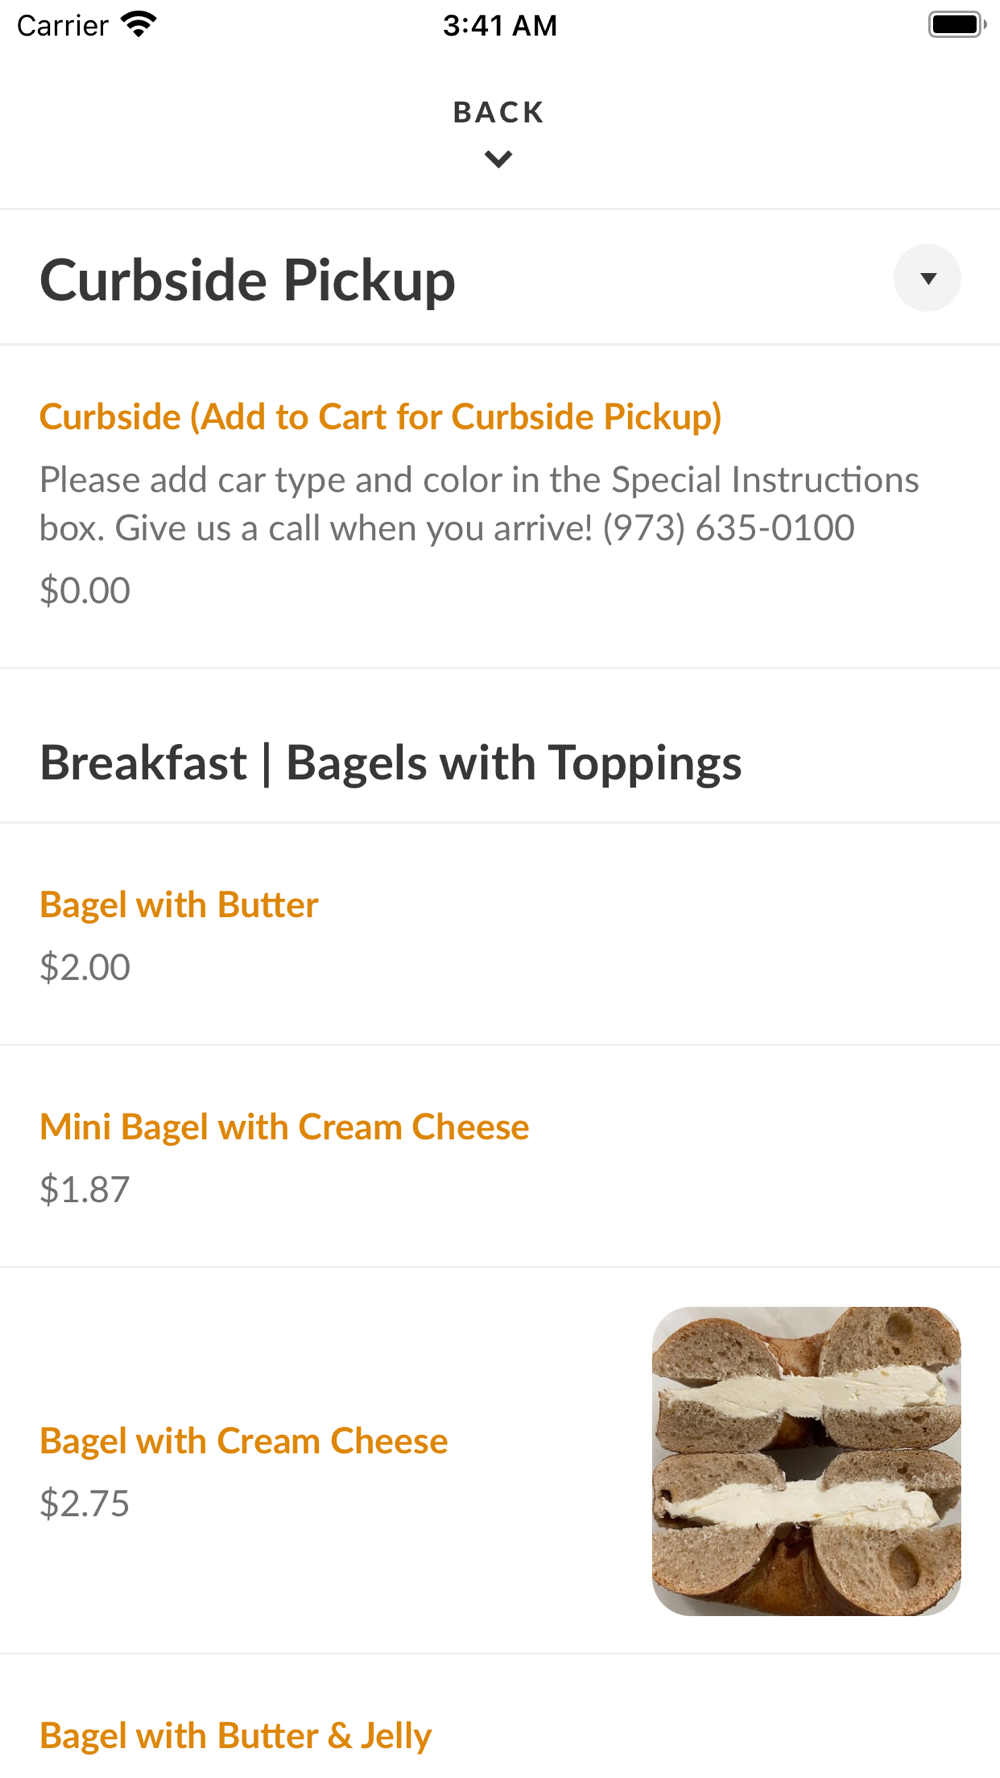View the cream cheese bagel photo
Screen dimensions: 1000x1778
[806, 1461]
